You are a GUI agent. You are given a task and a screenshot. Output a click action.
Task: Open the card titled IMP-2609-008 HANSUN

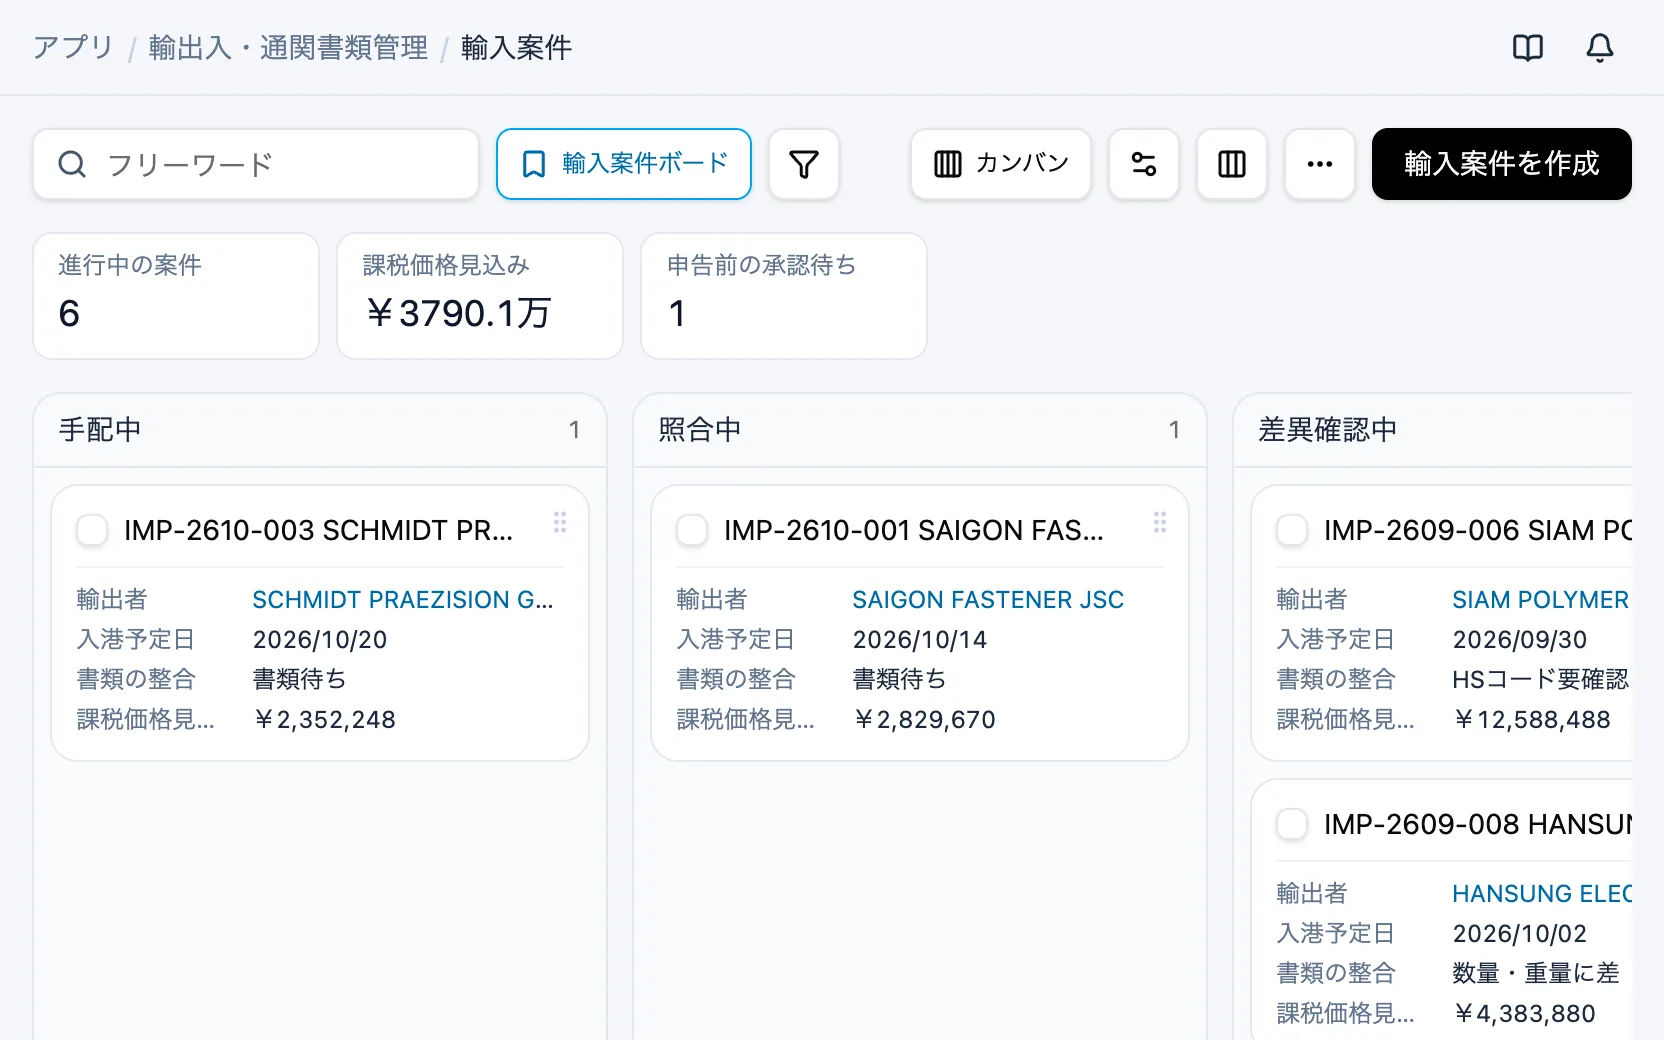pyautogui.click(x=1478, y=824)
